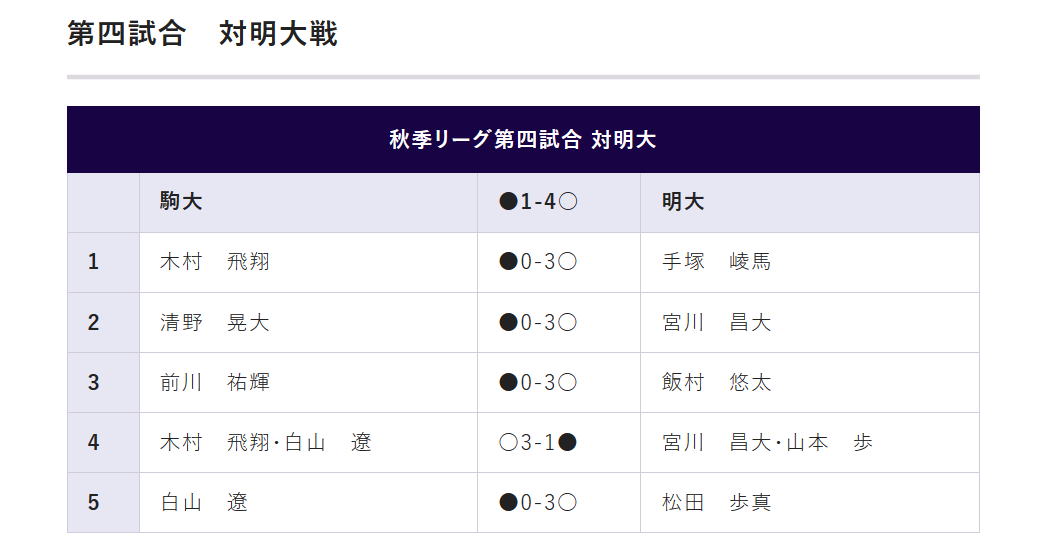Select the 駒大 column header
1044x554 pixels.
point(181,202)
